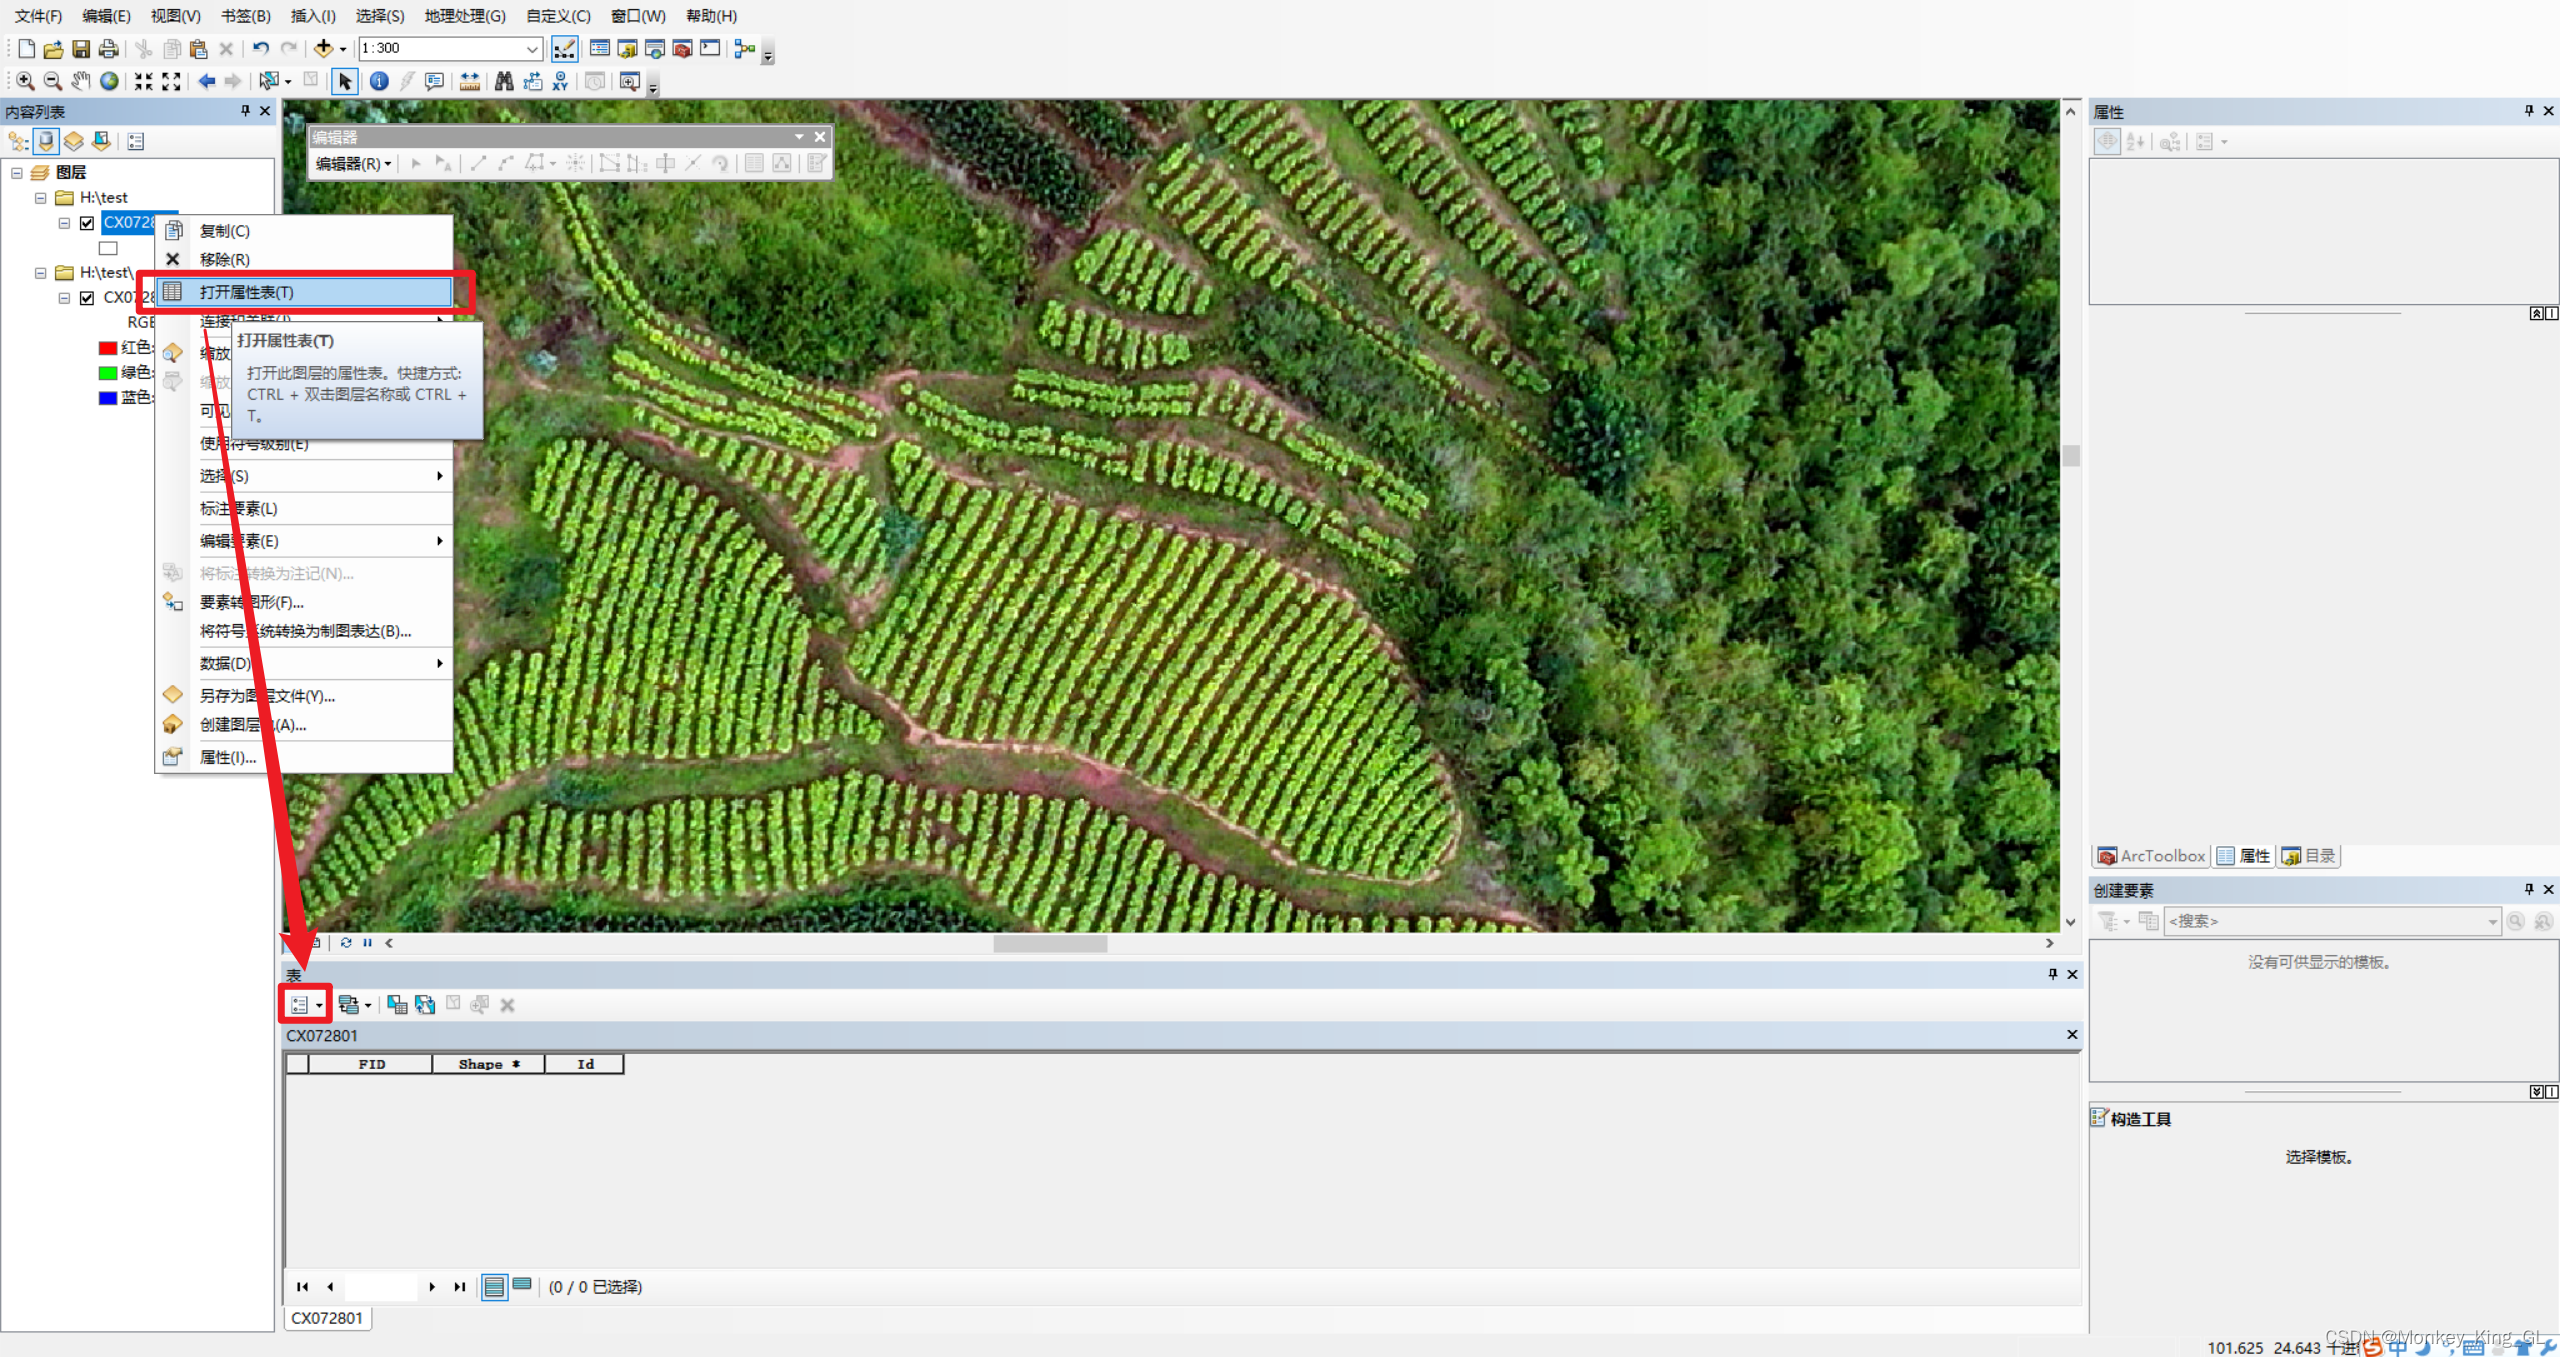
Task: Click the red 红色 band swatch
Action: (x=108, y=348)
